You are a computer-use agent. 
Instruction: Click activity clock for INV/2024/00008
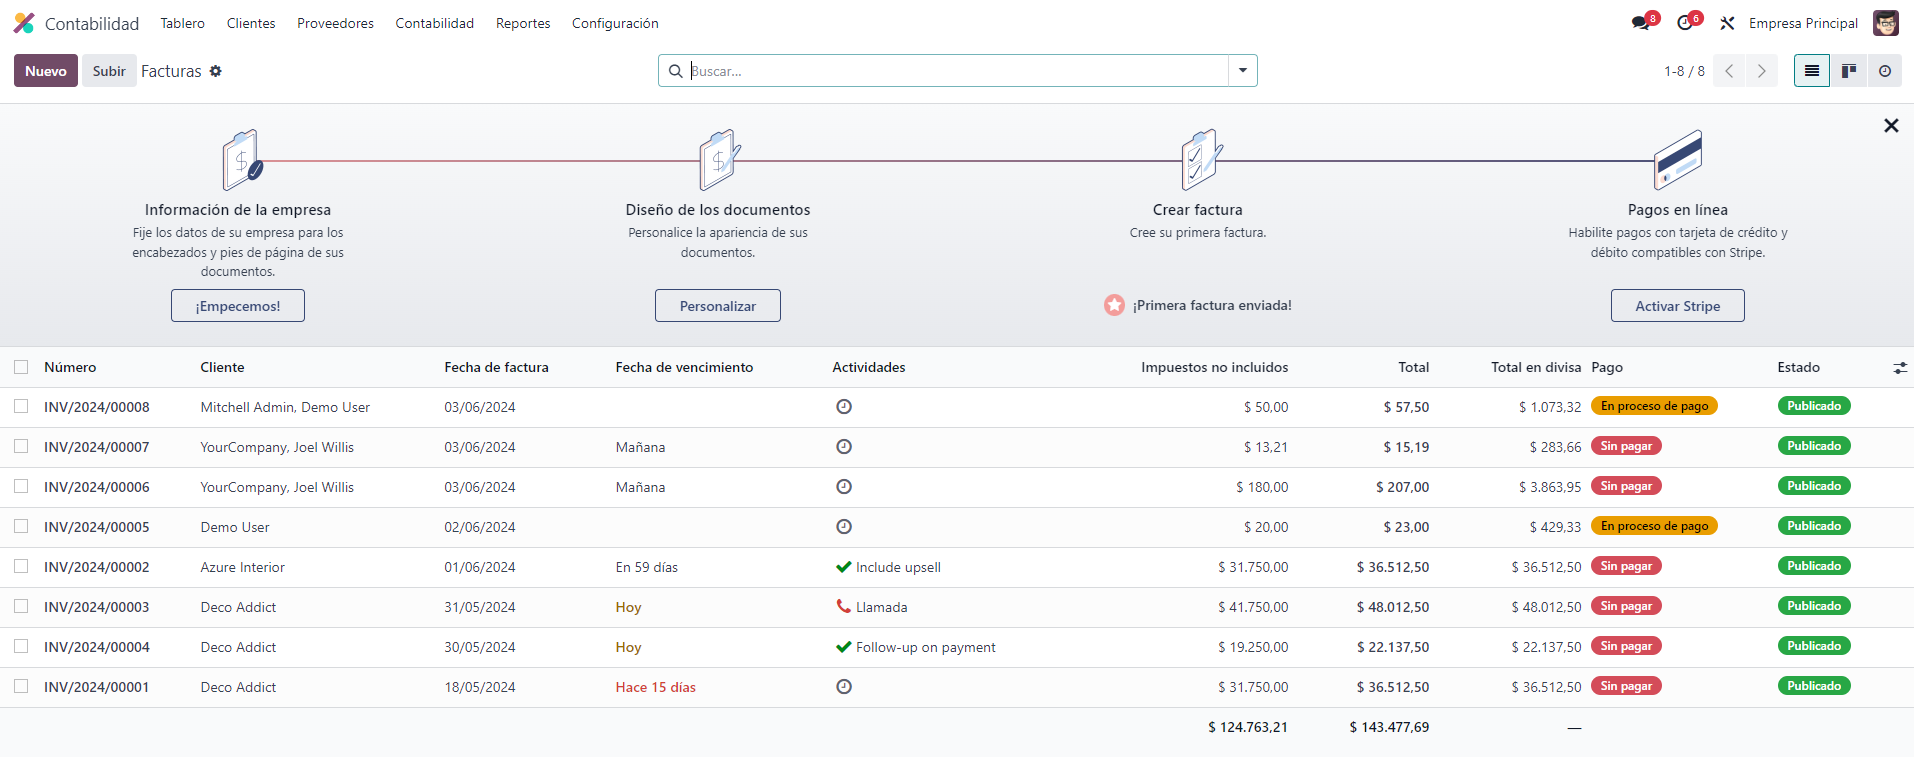coord(843,407)
